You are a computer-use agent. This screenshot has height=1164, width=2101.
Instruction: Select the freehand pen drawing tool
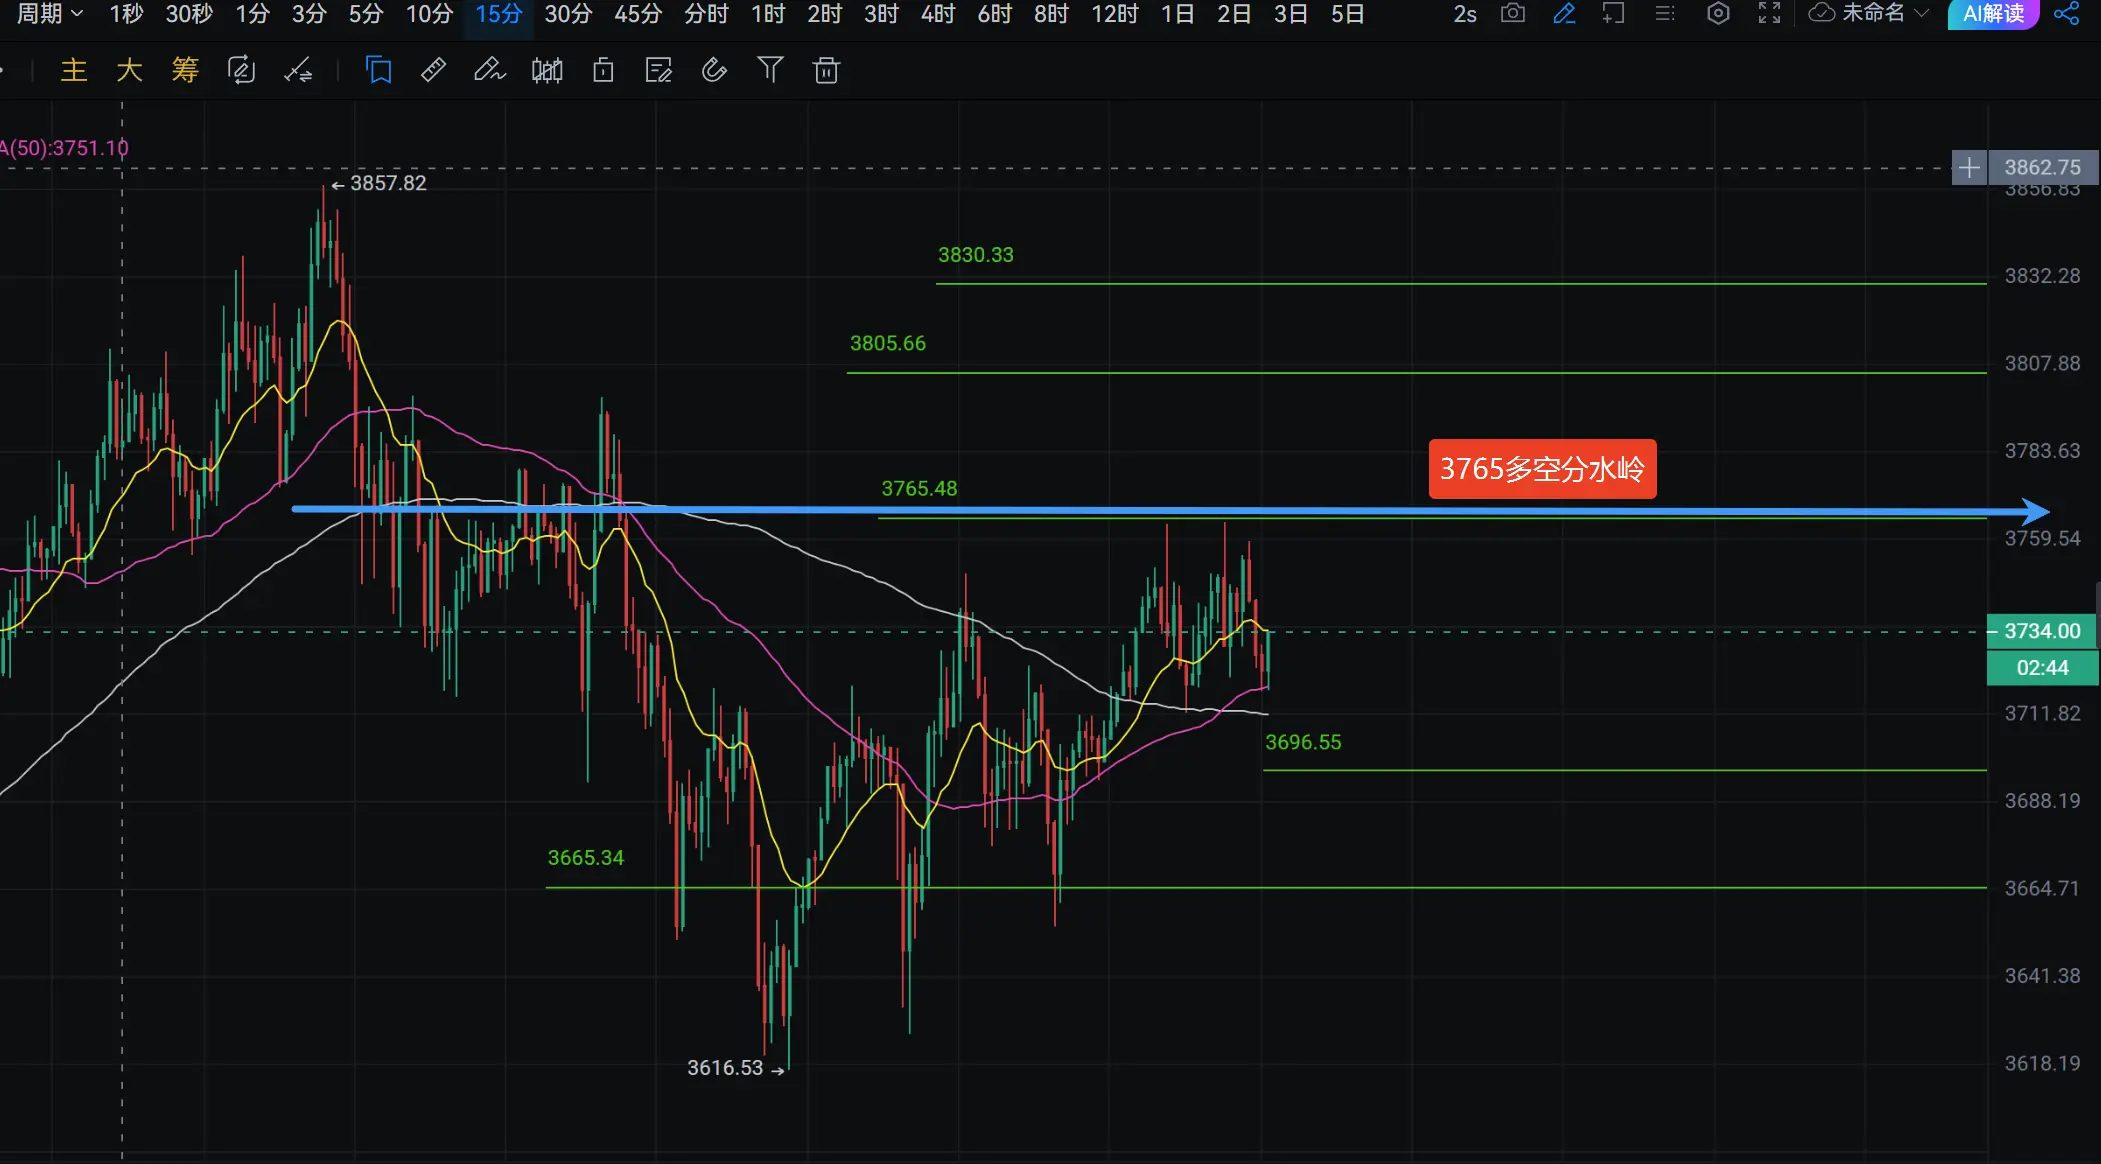(x=490, y=70)
